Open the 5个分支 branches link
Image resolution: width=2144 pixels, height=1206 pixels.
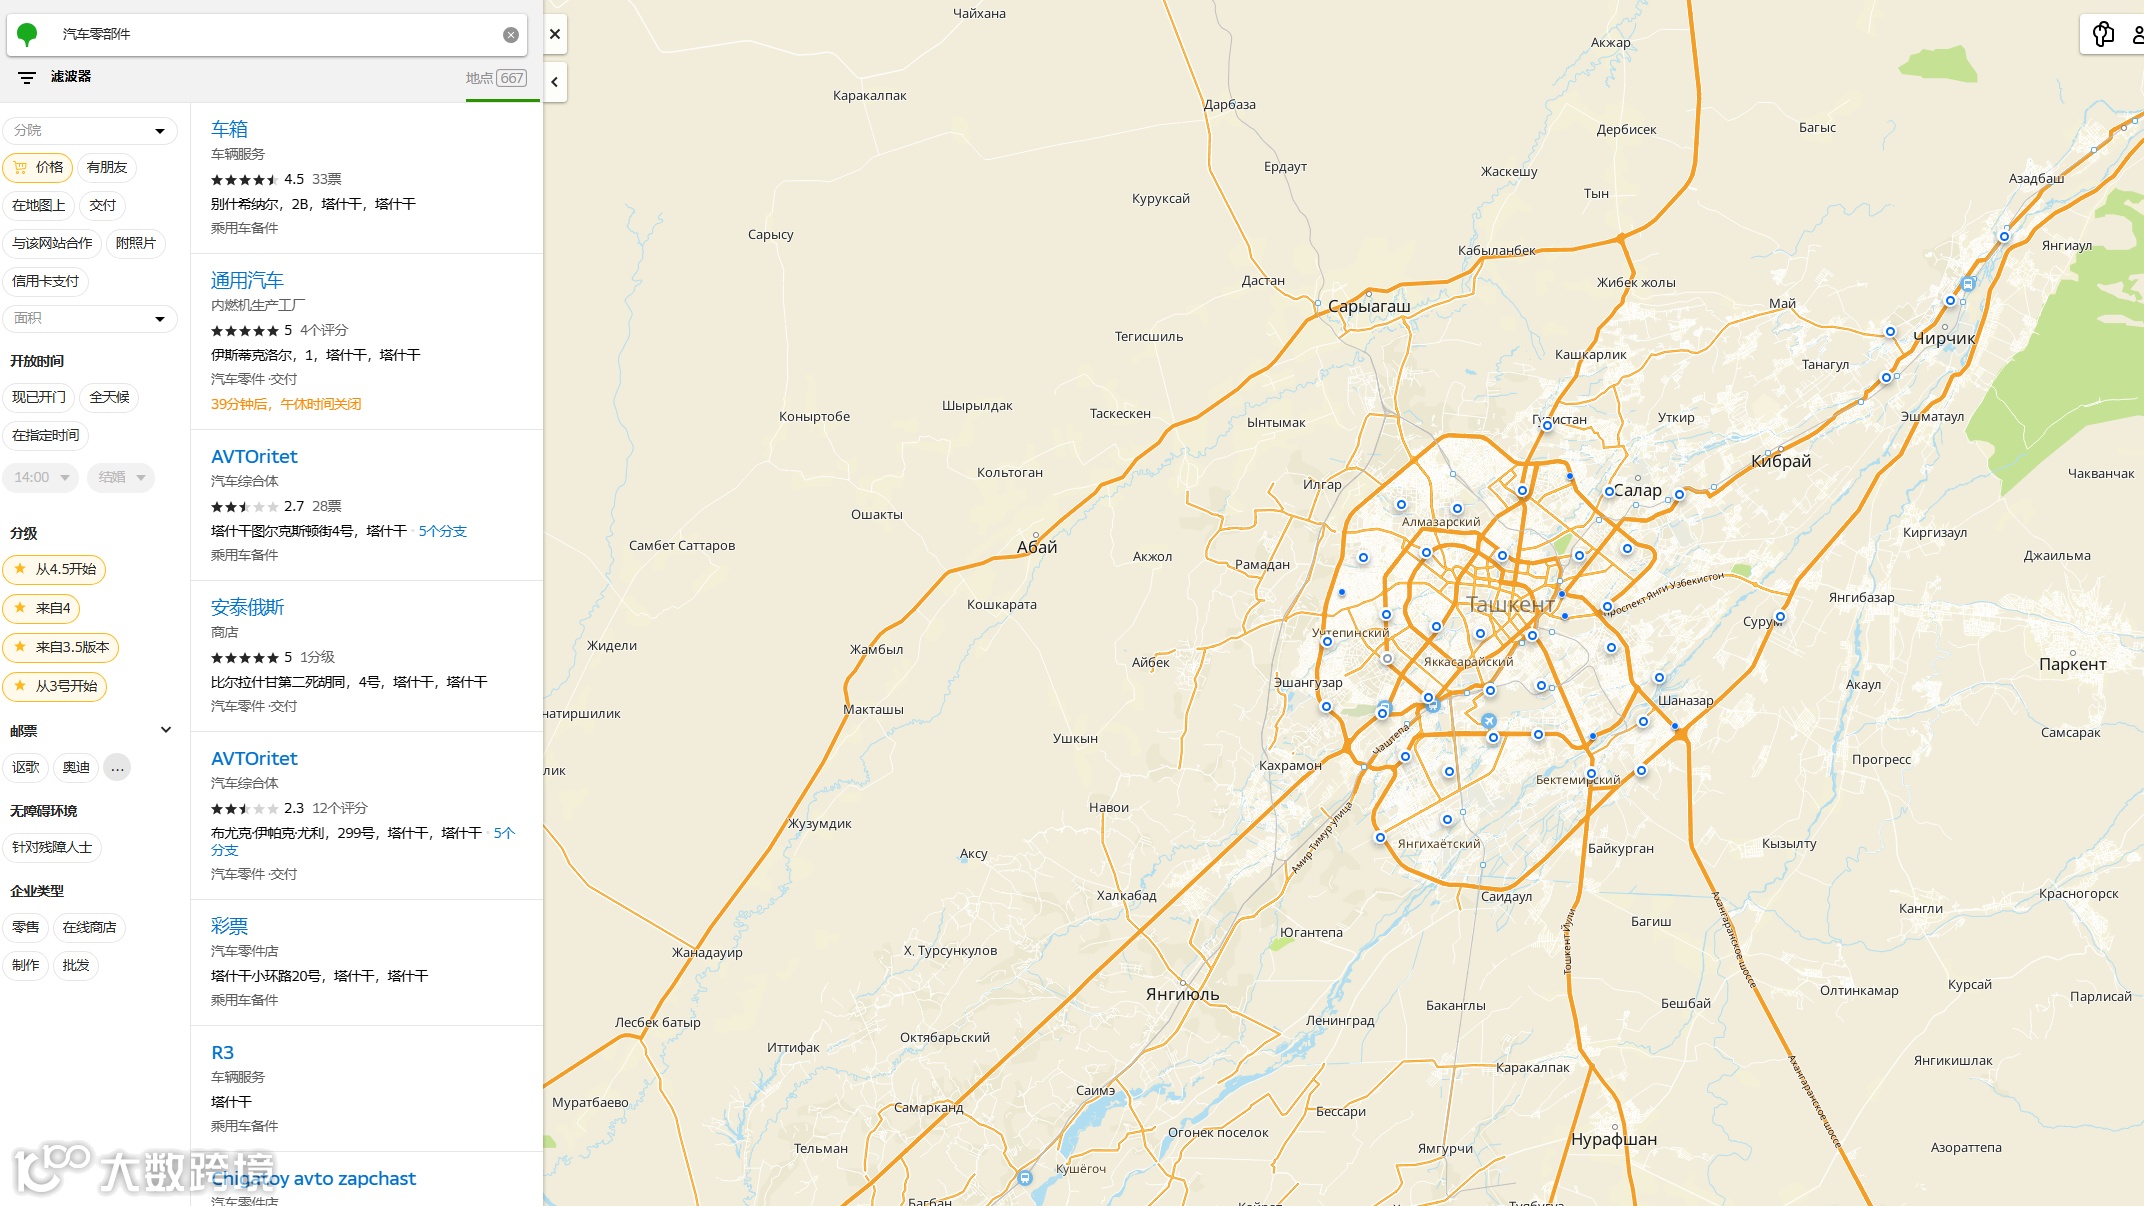[442, 531]
